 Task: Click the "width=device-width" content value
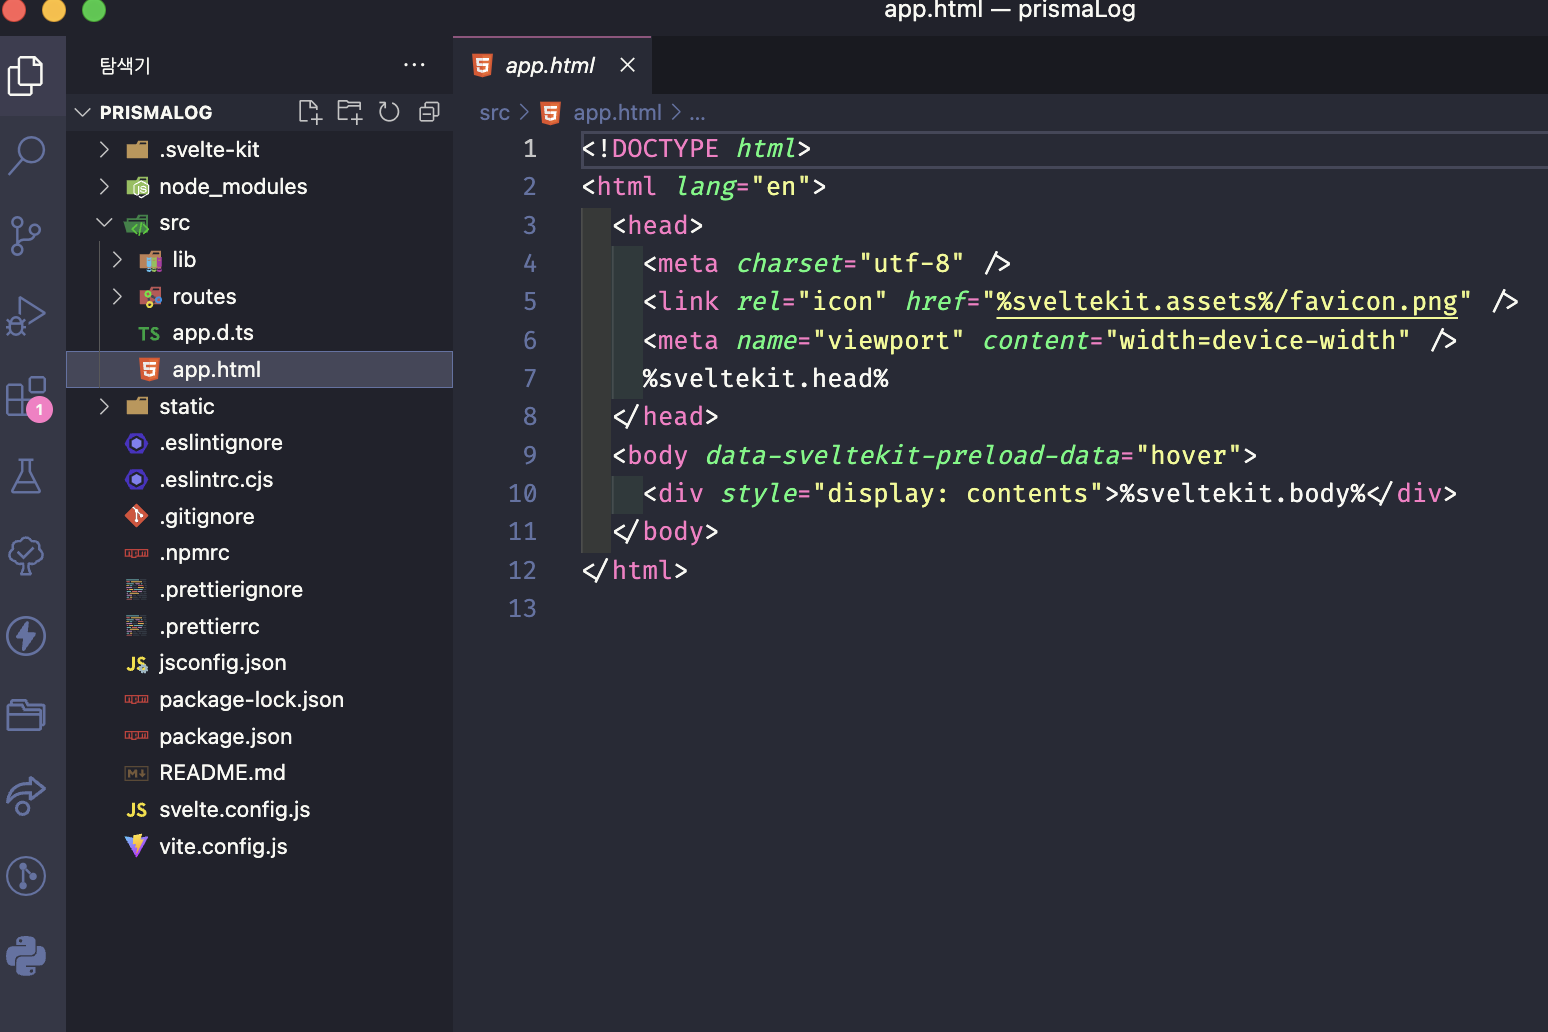[1258, 341]
